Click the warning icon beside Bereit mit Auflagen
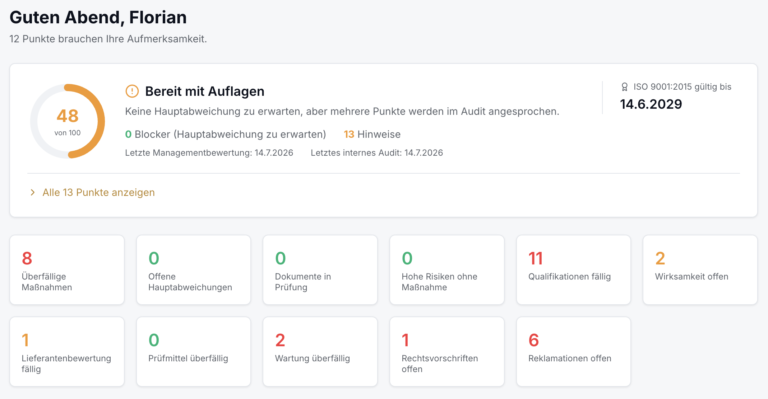The image size is (768, 399). pyautogui.click(x=132, y=91)
